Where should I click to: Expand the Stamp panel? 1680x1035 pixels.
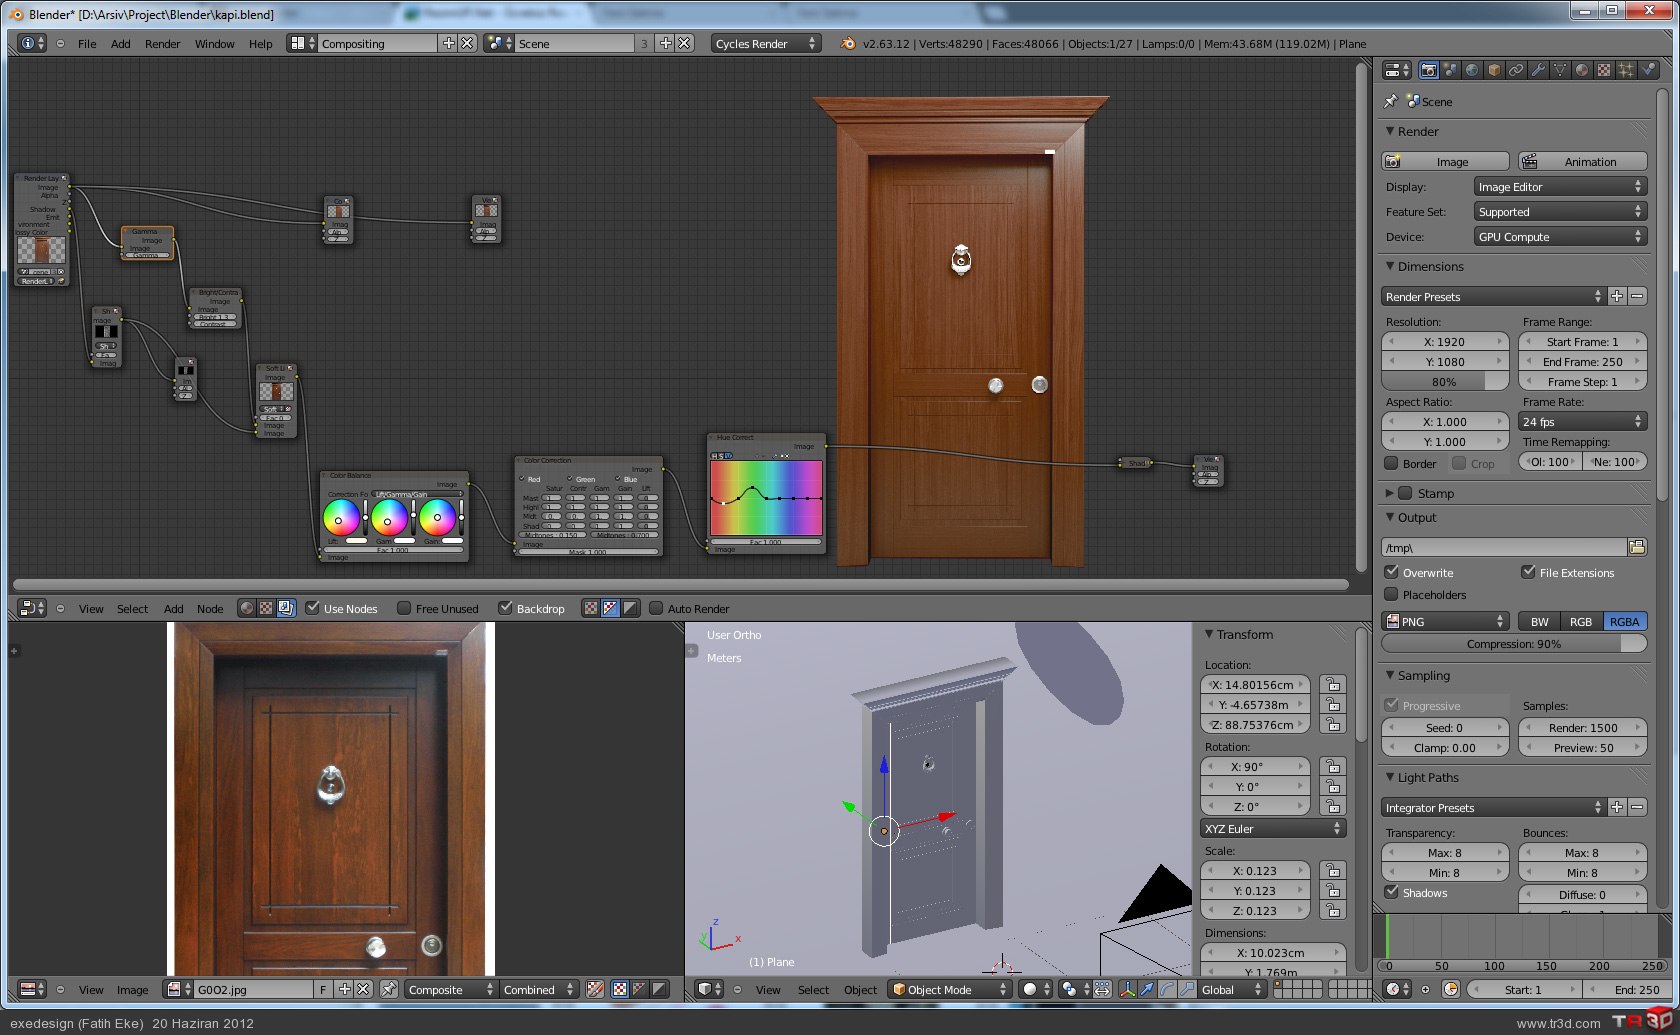(1390, 493)
